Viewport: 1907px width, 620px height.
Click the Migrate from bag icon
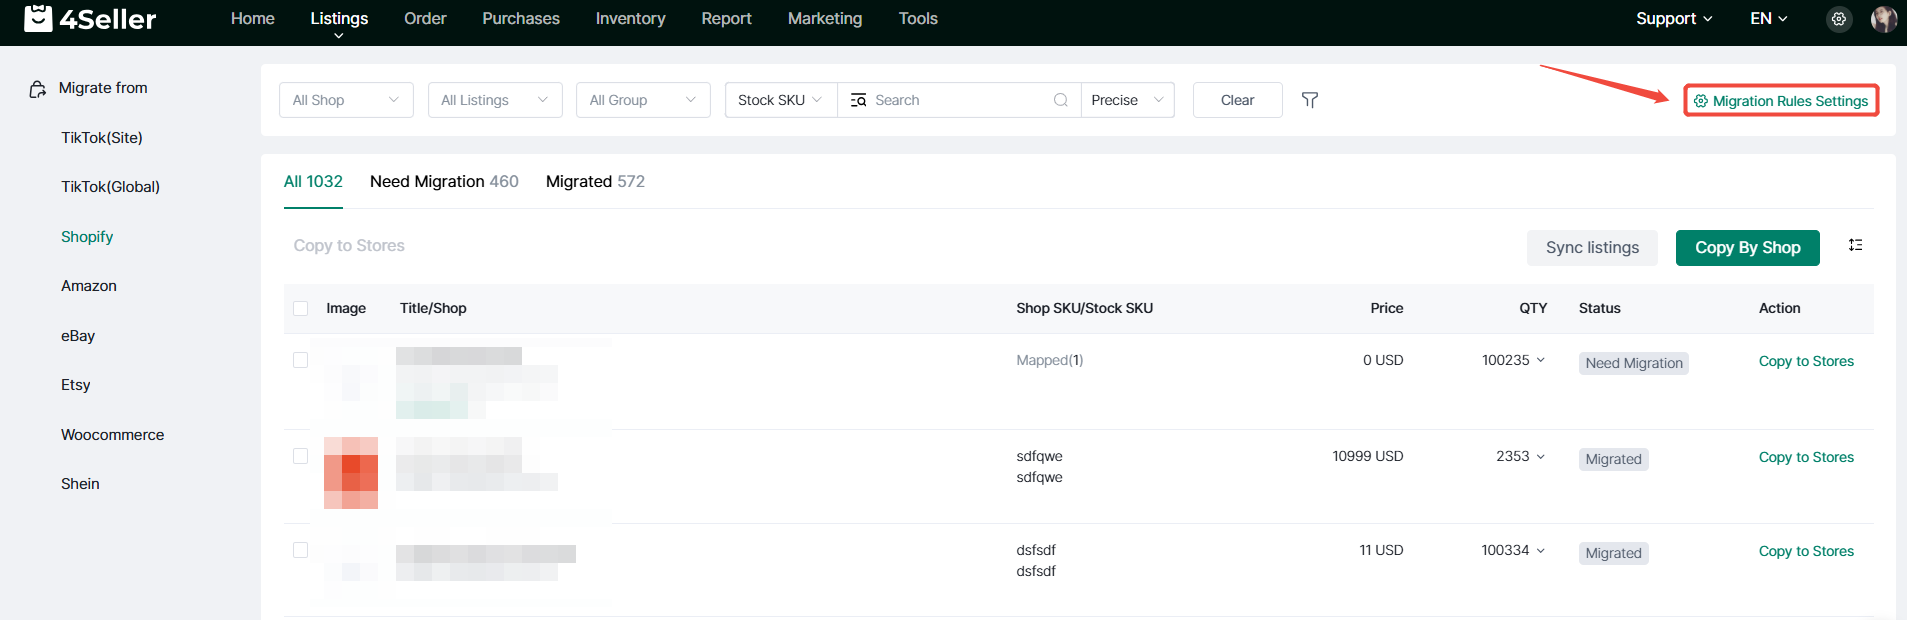(x=38, y=89)
